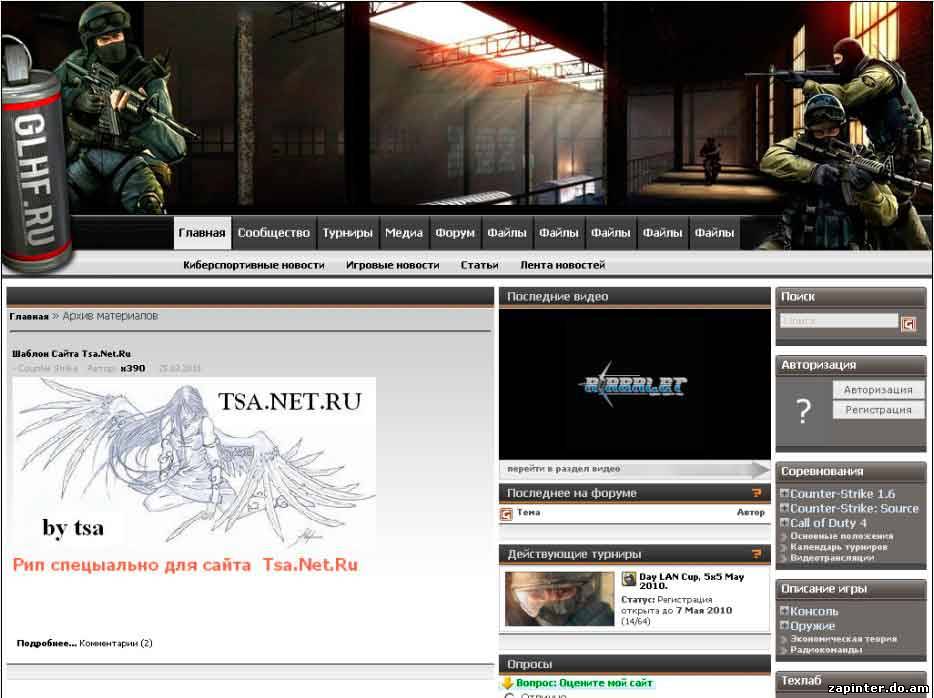Expand the Counter-Strike: Source section
This screenshot has height=698, width=934.
coord(784,508)
